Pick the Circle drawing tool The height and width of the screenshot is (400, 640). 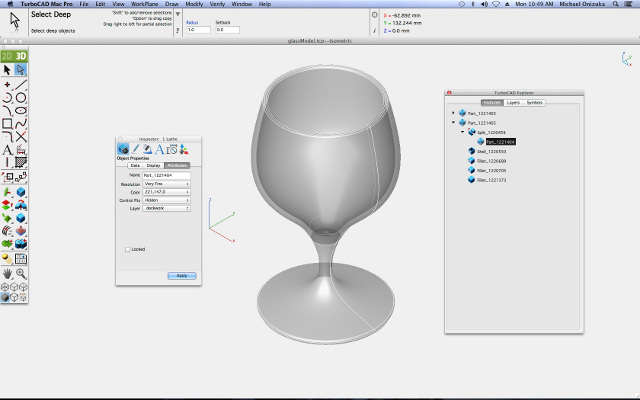point(21,97)
